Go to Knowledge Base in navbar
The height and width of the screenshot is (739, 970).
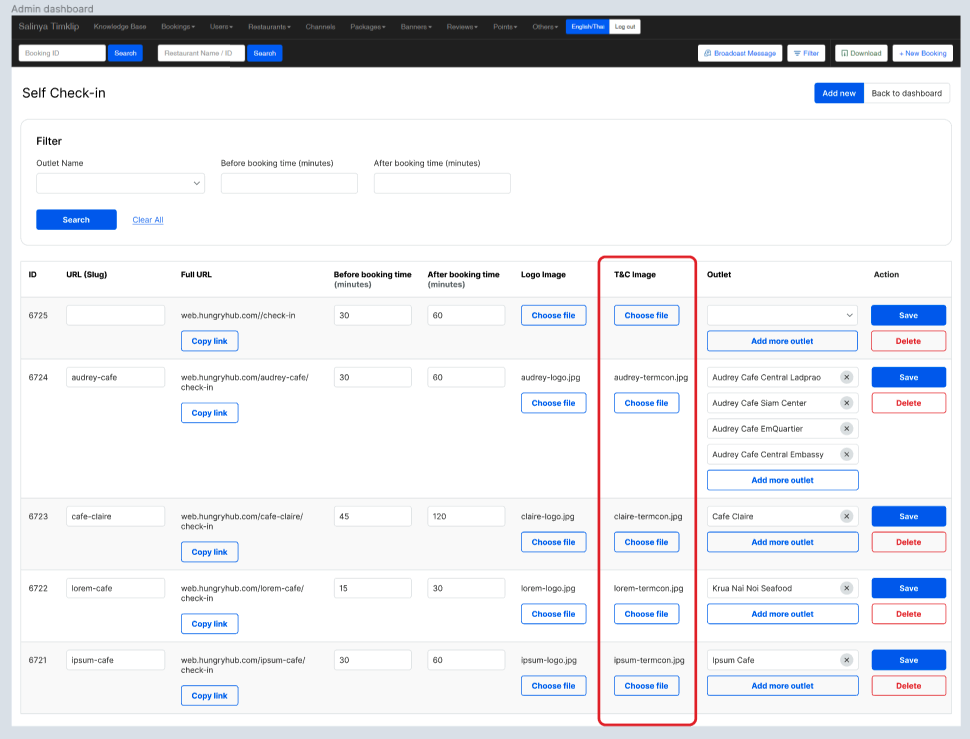pyautogui.click(x=119, y=27)
